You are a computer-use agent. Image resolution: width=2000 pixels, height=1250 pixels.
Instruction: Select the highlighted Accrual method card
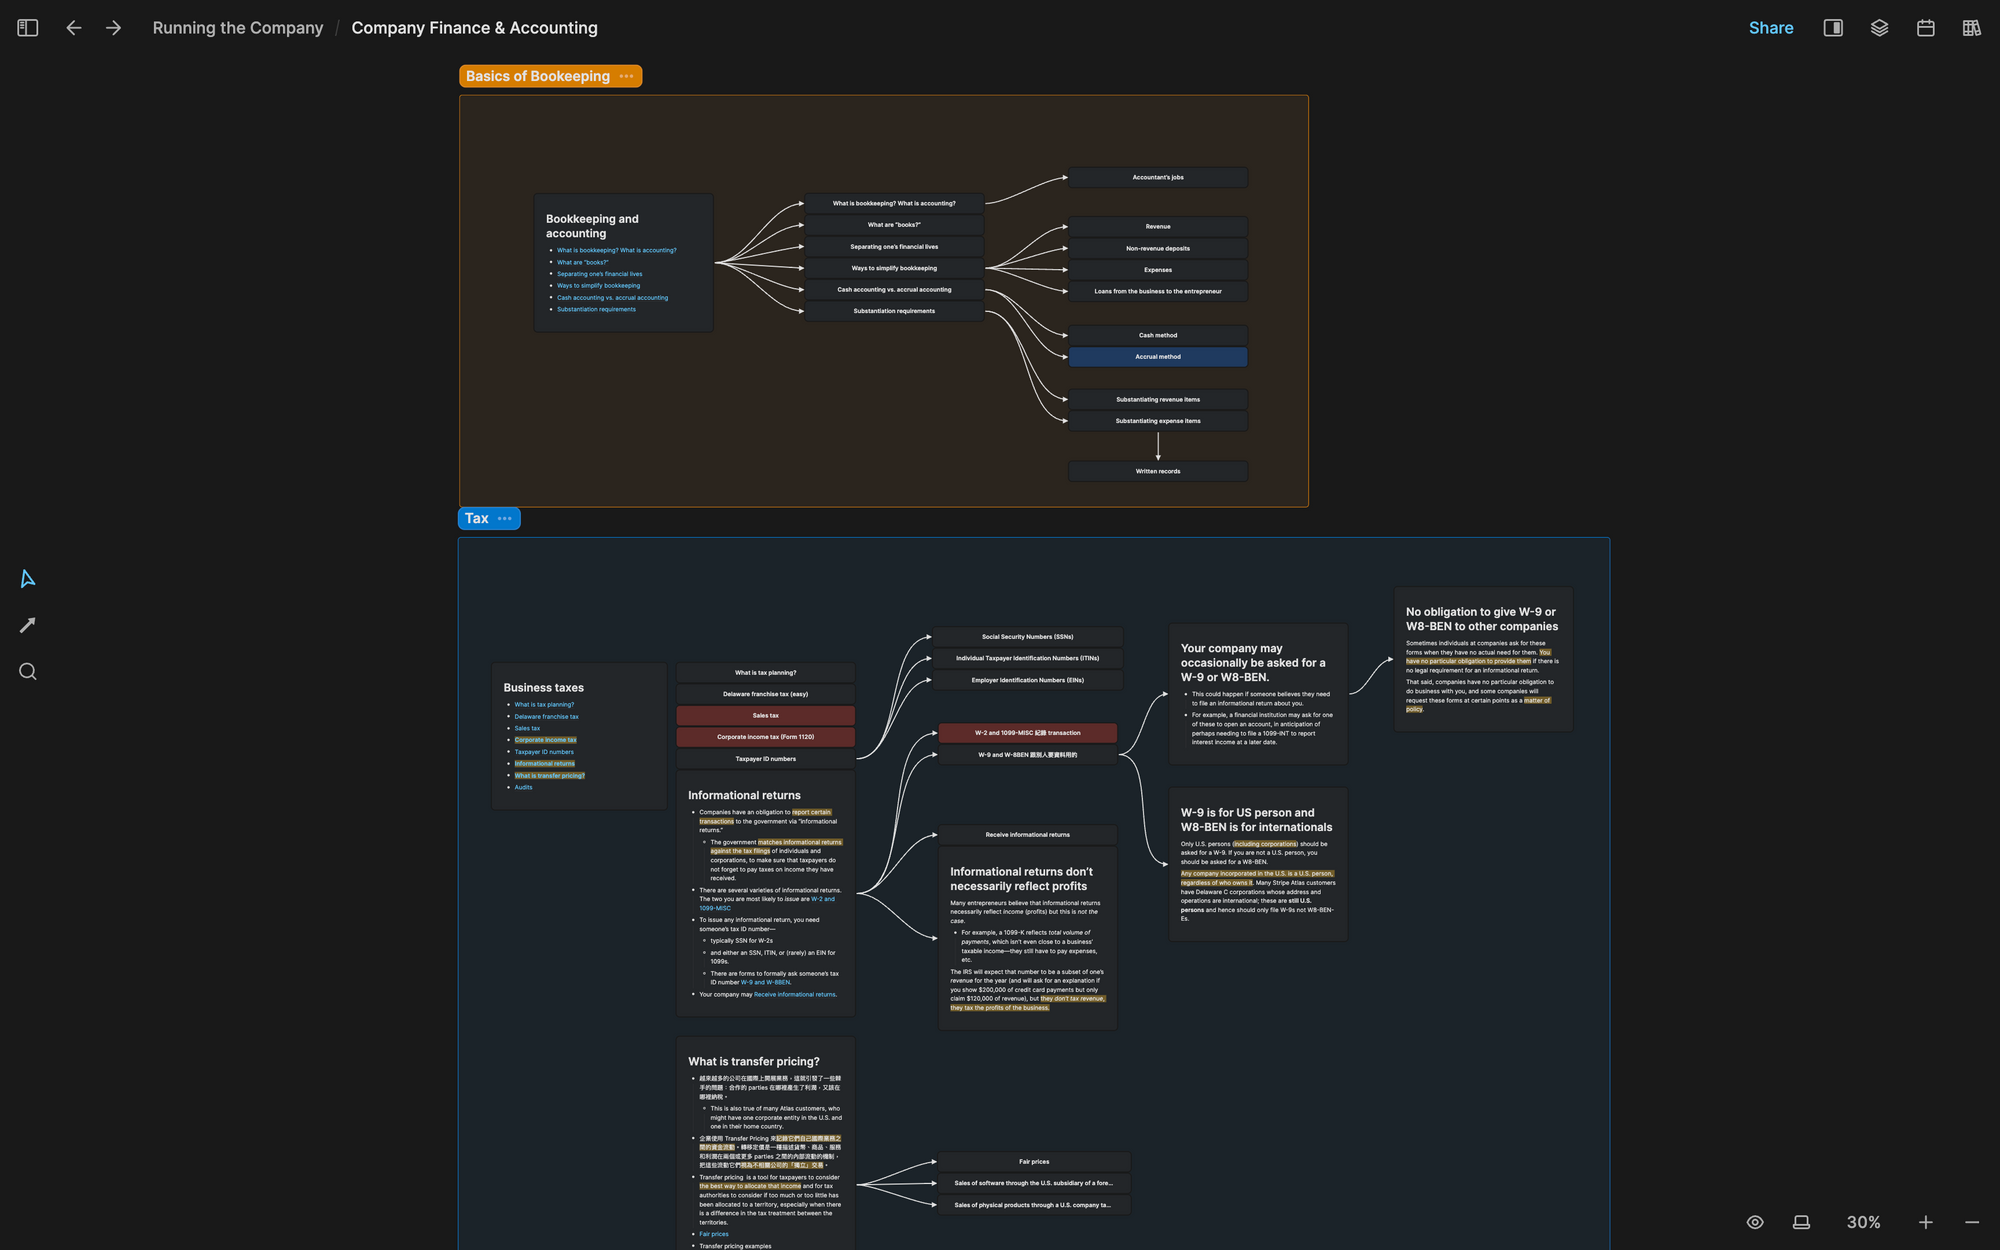pyautogui.click(x=1157, y=357)
